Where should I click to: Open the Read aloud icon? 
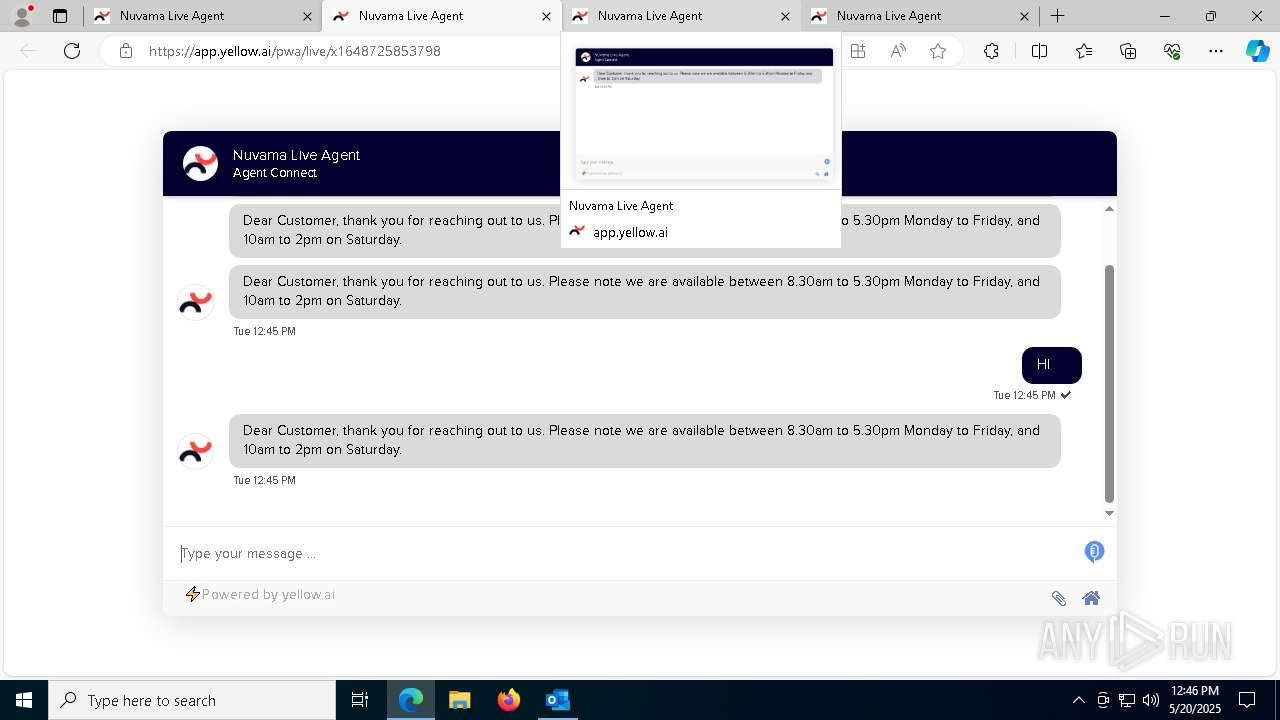click(x=898, y=51)
